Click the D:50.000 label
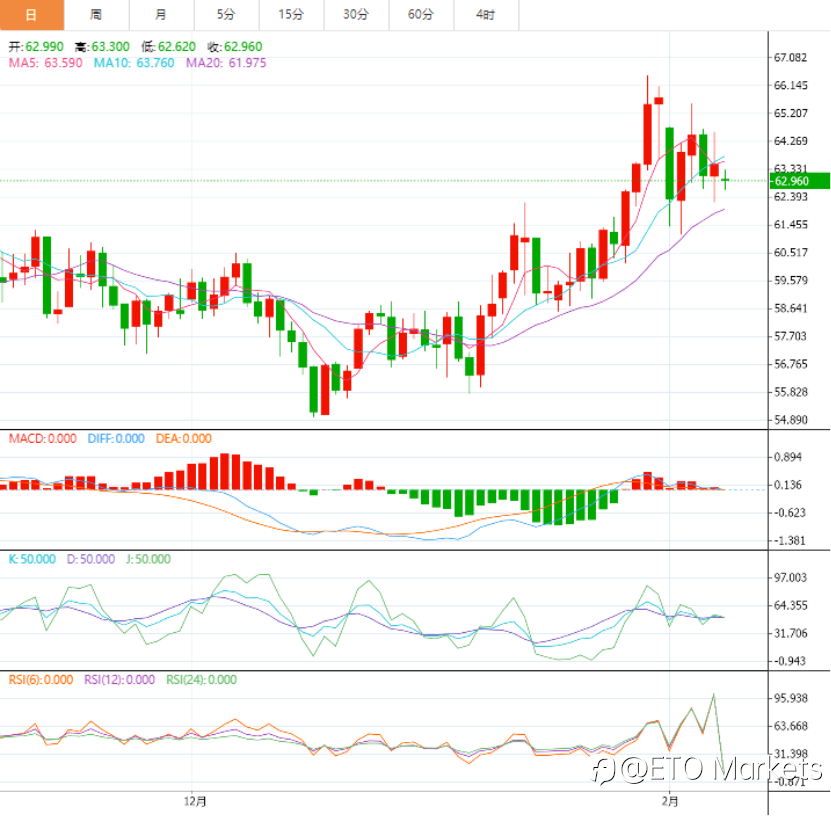 91,559
